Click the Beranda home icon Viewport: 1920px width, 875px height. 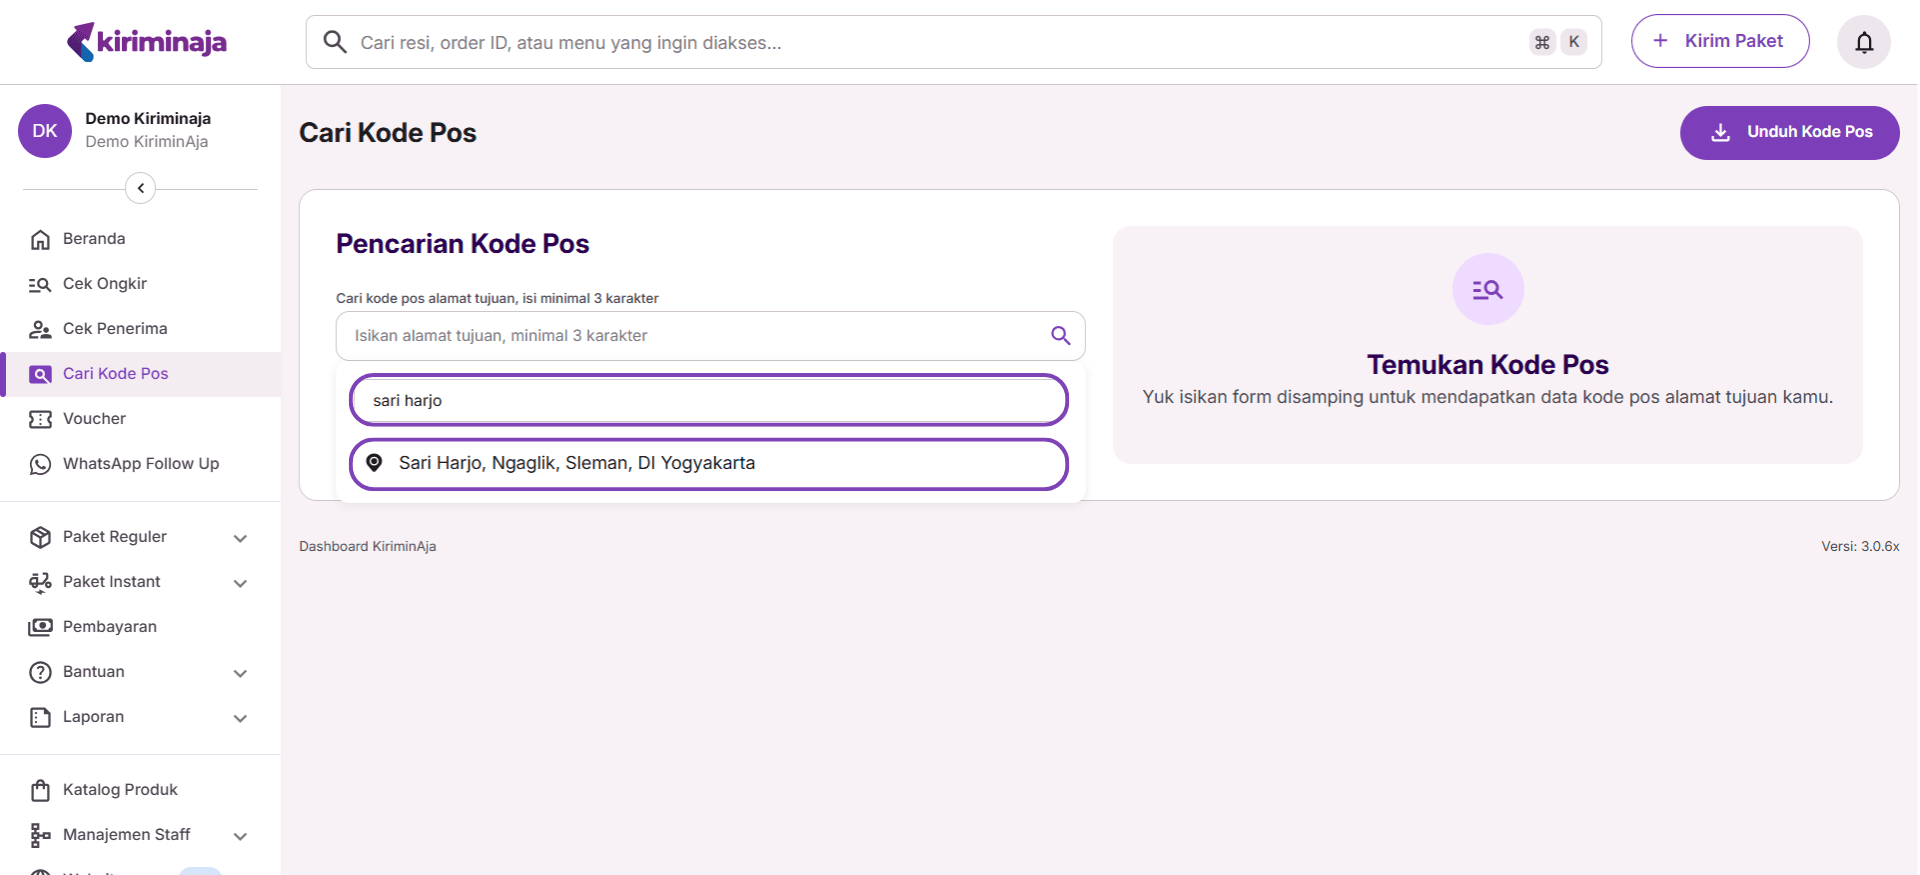tap(40, 239)
